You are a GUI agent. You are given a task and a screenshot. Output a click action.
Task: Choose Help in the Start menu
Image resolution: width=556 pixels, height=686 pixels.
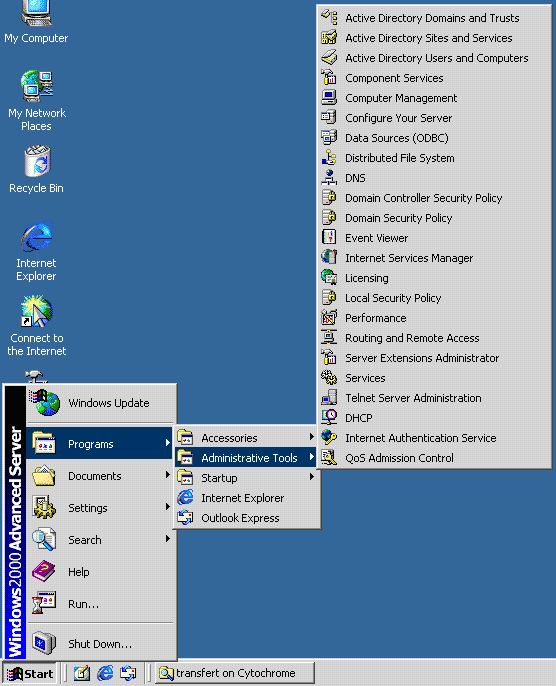[x=101, y=572]
